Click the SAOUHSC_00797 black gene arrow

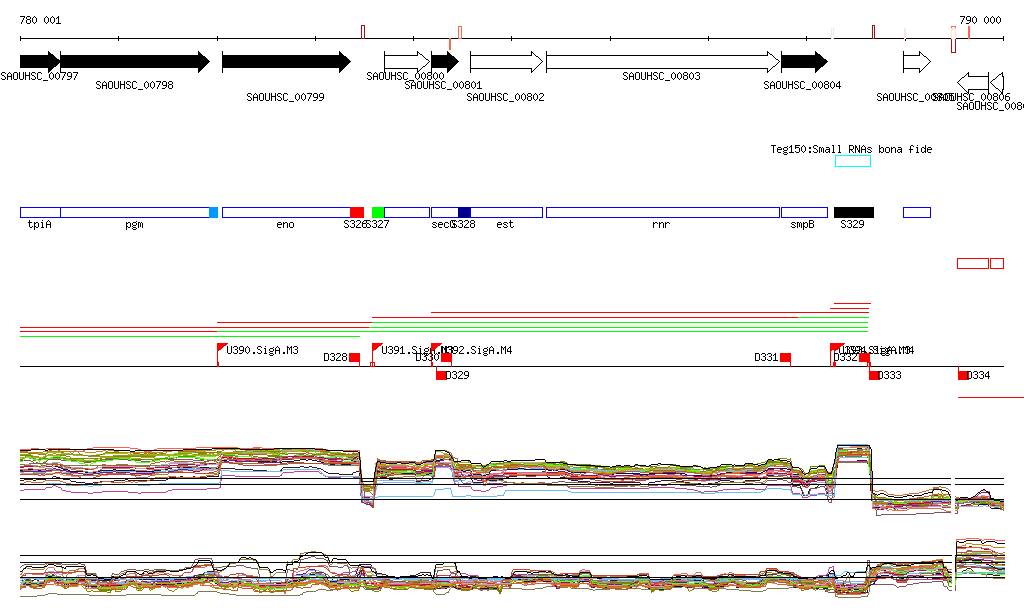pyautogui.click(x=39, y=62)
